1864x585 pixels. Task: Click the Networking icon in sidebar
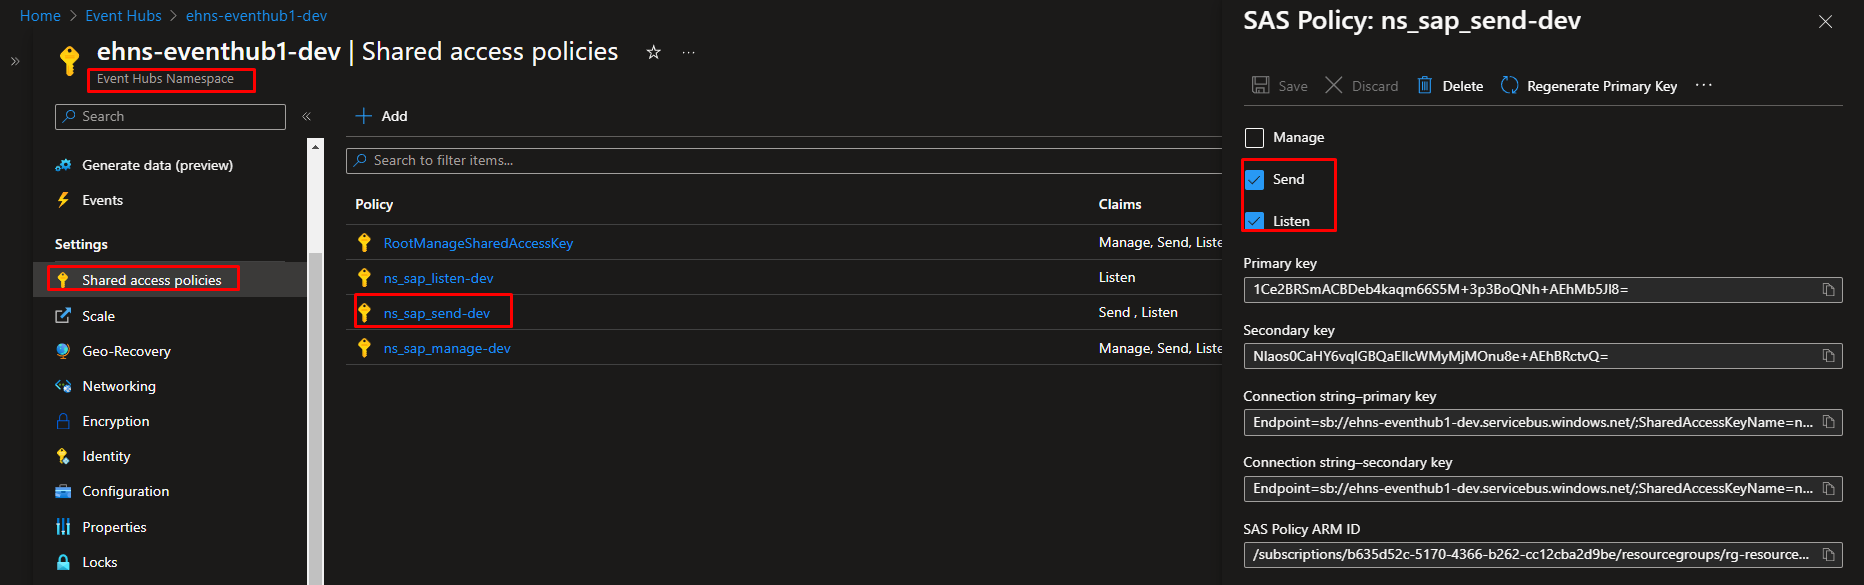click(x=63, y=386)
